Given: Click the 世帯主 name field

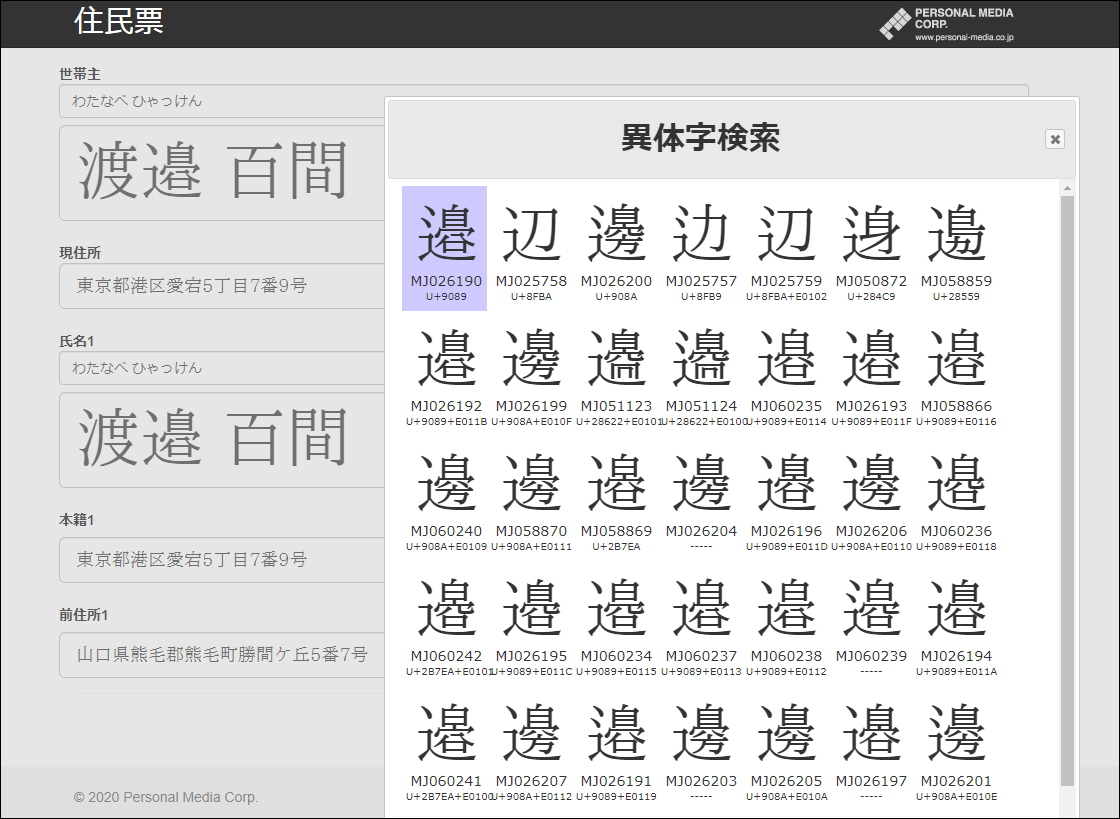Looking at the screenshot, I should 220,101.
